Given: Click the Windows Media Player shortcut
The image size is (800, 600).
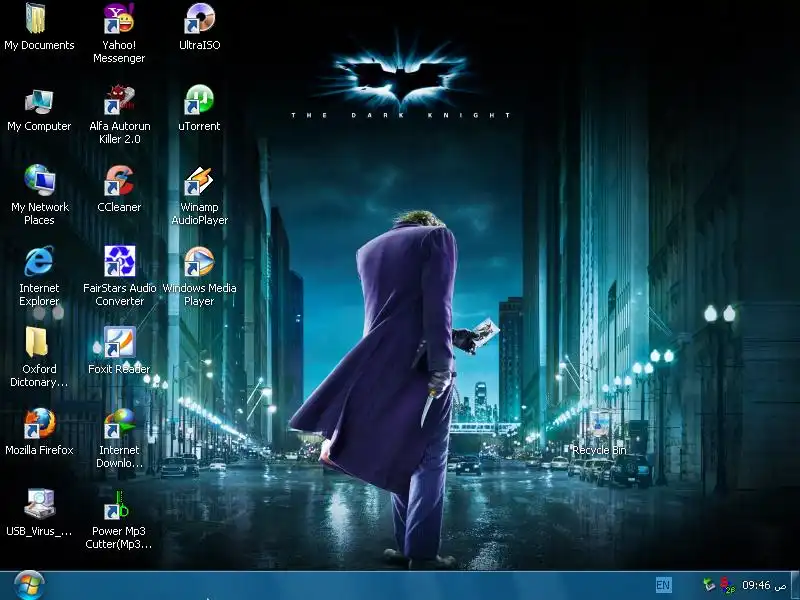Looking at the screenshot, I should coord(199,261).
